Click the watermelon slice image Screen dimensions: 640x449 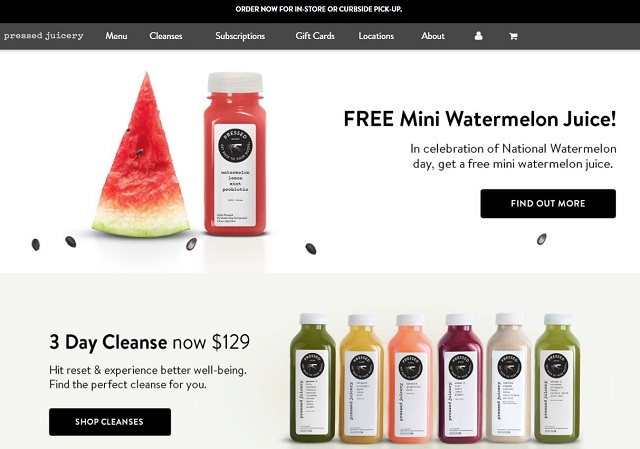pos(141,155)
